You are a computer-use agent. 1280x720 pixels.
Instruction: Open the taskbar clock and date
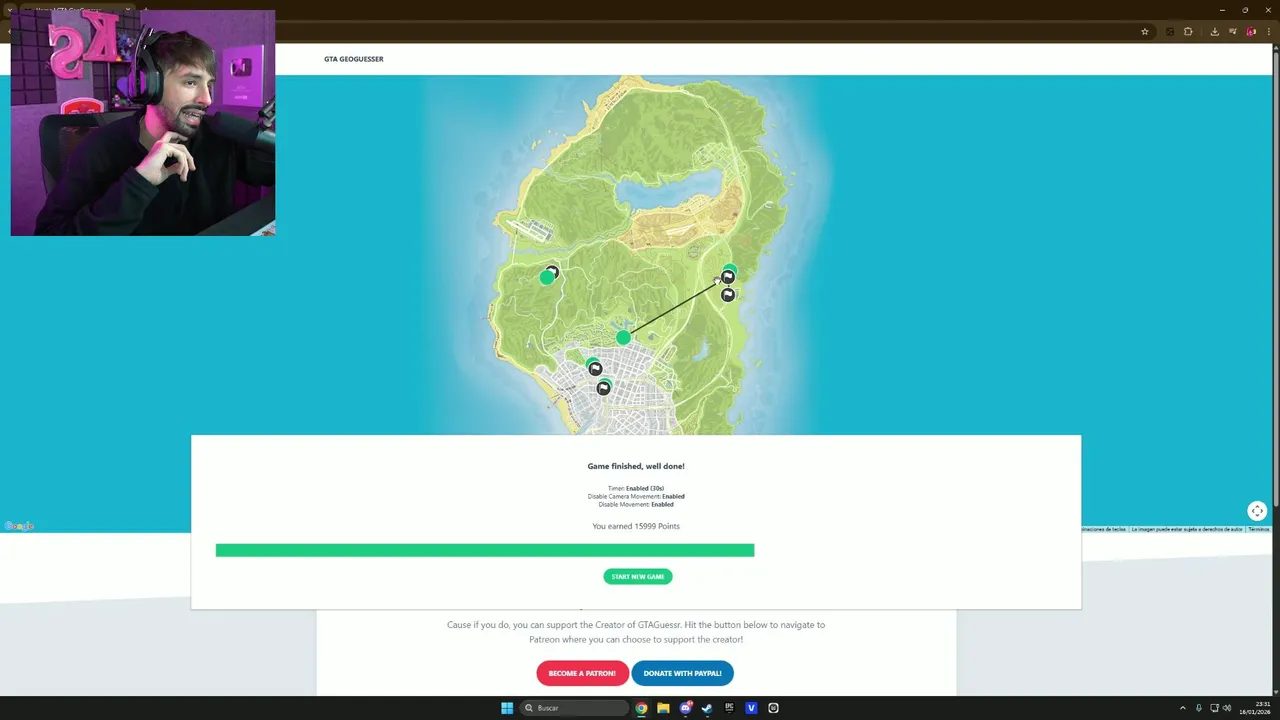[x=1255, y=708]
